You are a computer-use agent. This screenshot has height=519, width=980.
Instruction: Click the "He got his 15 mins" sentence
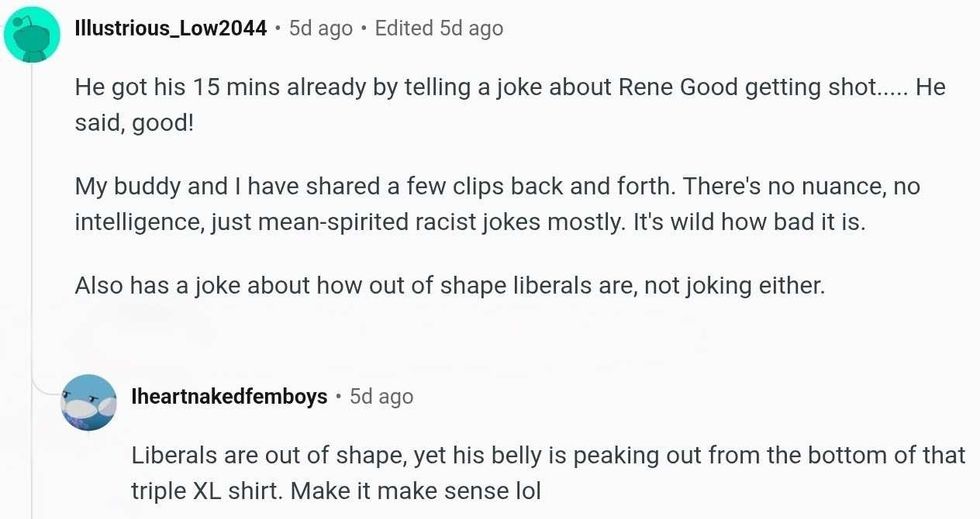pyautogui.click(x=494, y=87)
